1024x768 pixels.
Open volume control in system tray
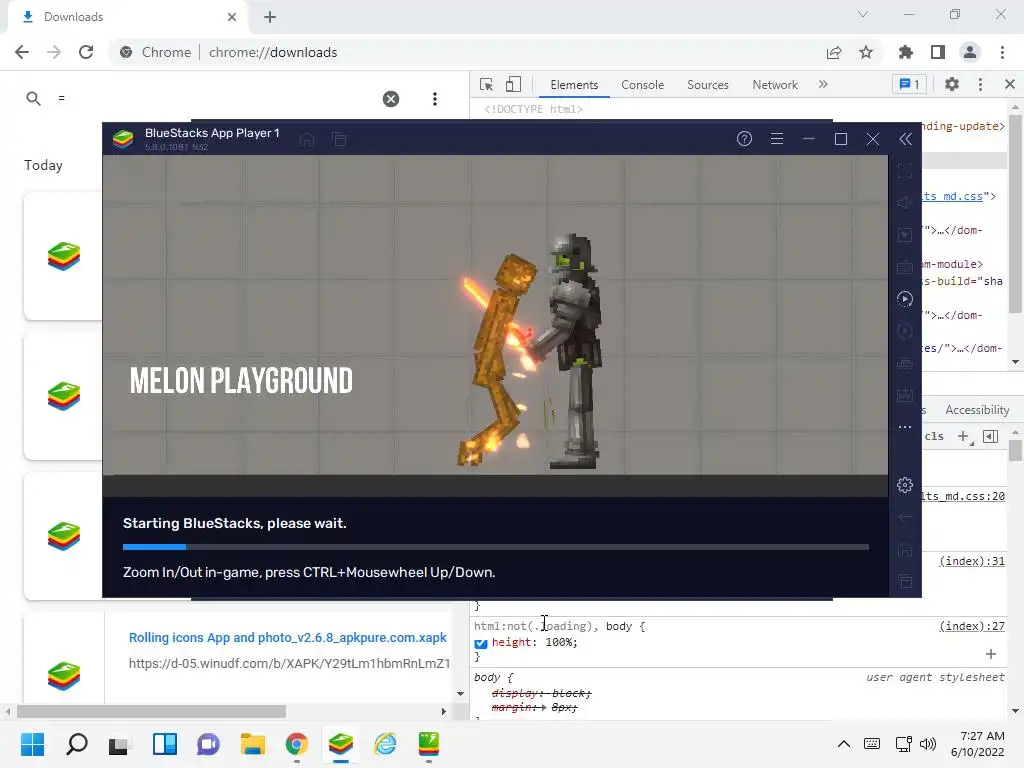click(927, 744)
